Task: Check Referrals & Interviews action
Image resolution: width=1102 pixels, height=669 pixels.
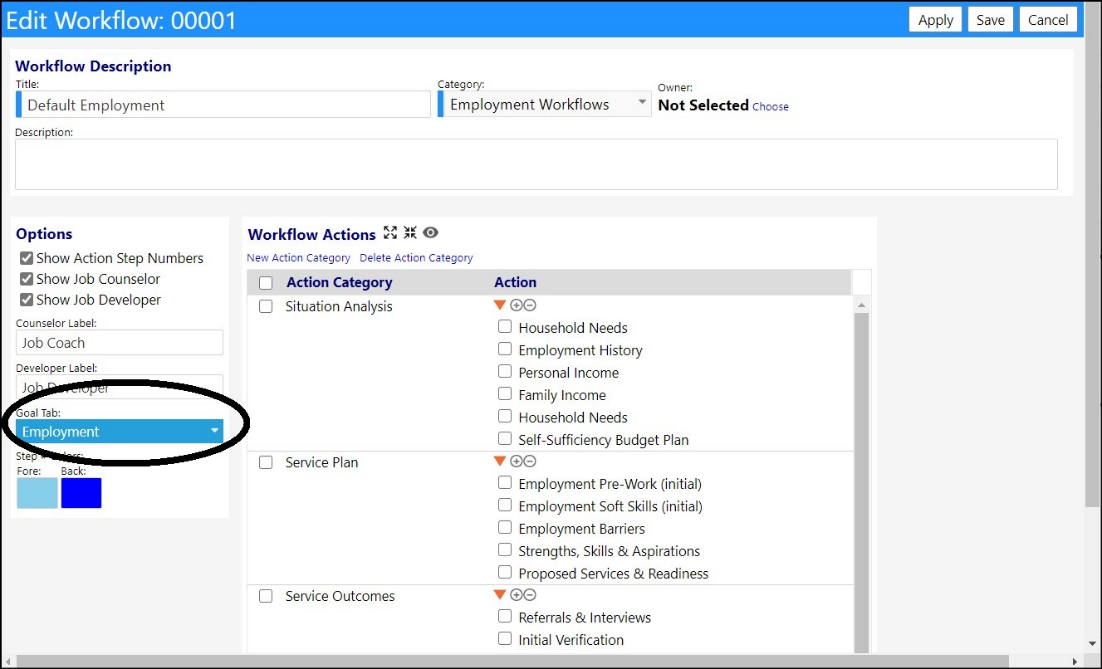Action: tap(505, 616)
